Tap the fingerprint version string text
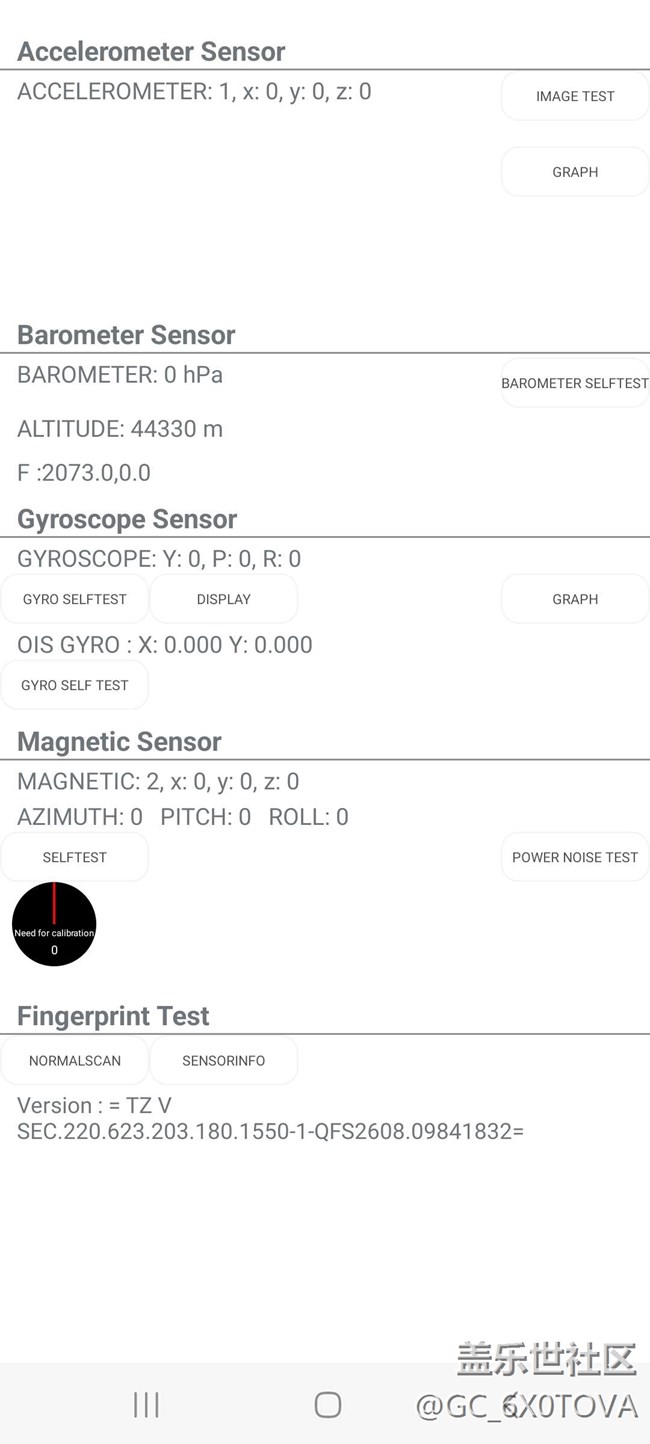Image resolution: width=650 pixels, height=1444 pixels. pyautogui.click(x=270, y=1119)
